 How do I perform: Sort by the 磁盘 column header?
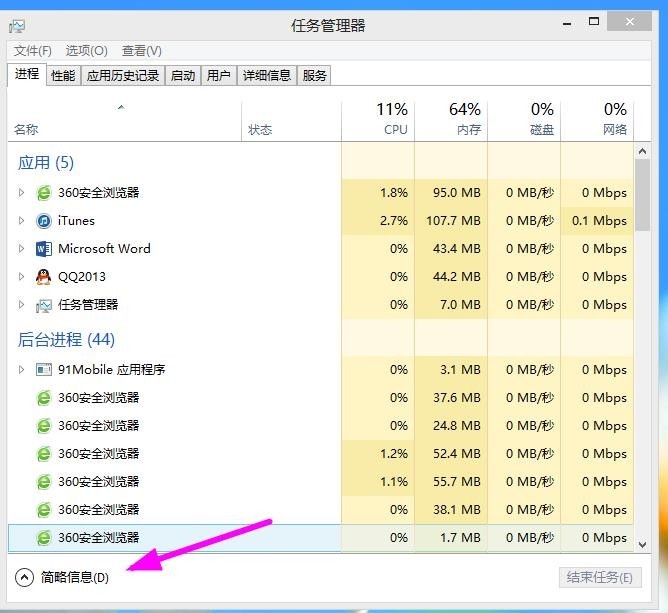(524, 121)
